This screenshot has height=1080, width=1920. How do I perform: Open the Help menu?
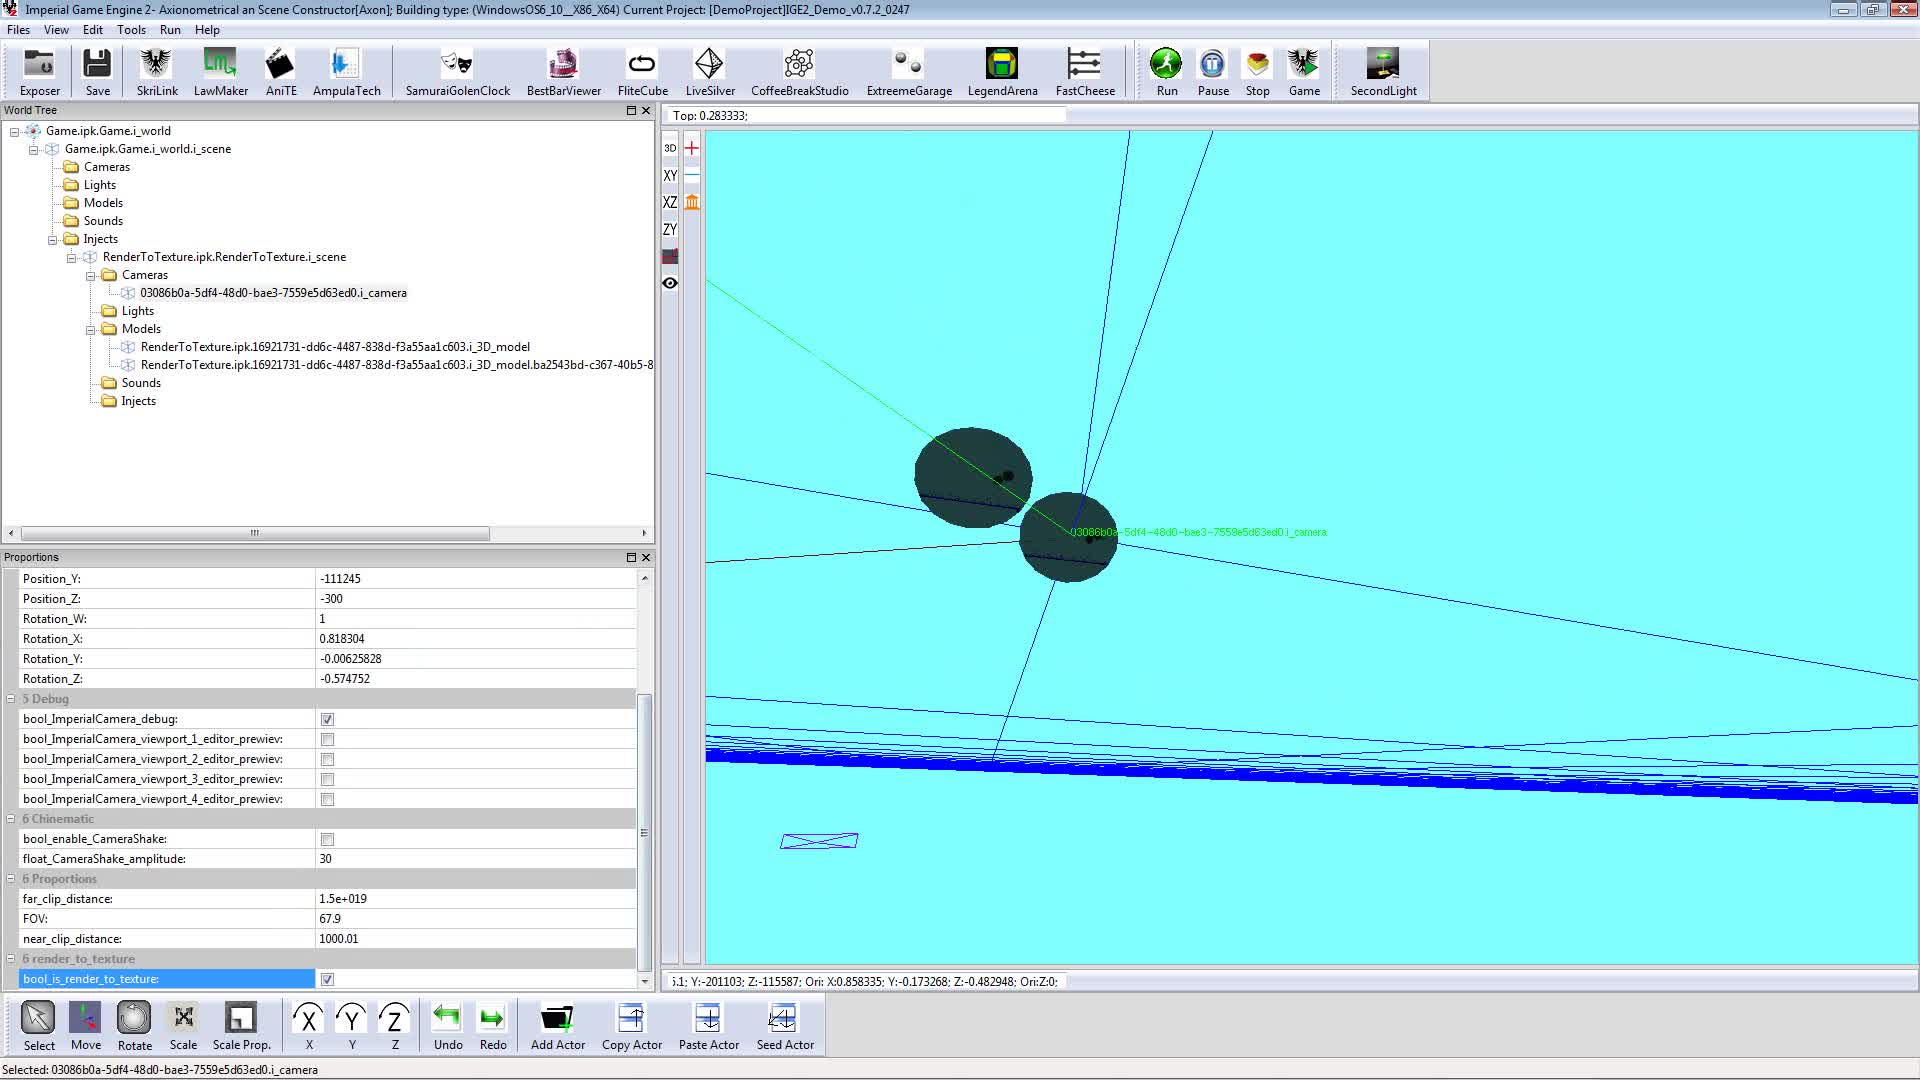click(207, 30)
